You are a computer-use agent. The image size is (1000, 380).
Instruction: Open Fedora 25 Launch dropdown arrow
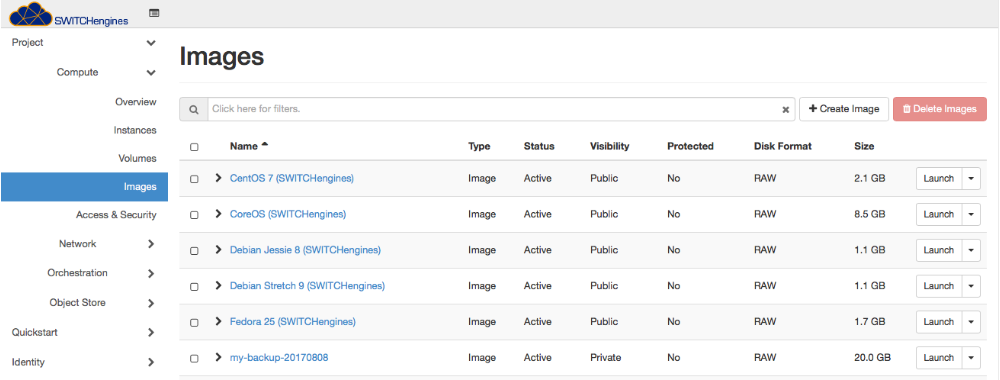971,321
